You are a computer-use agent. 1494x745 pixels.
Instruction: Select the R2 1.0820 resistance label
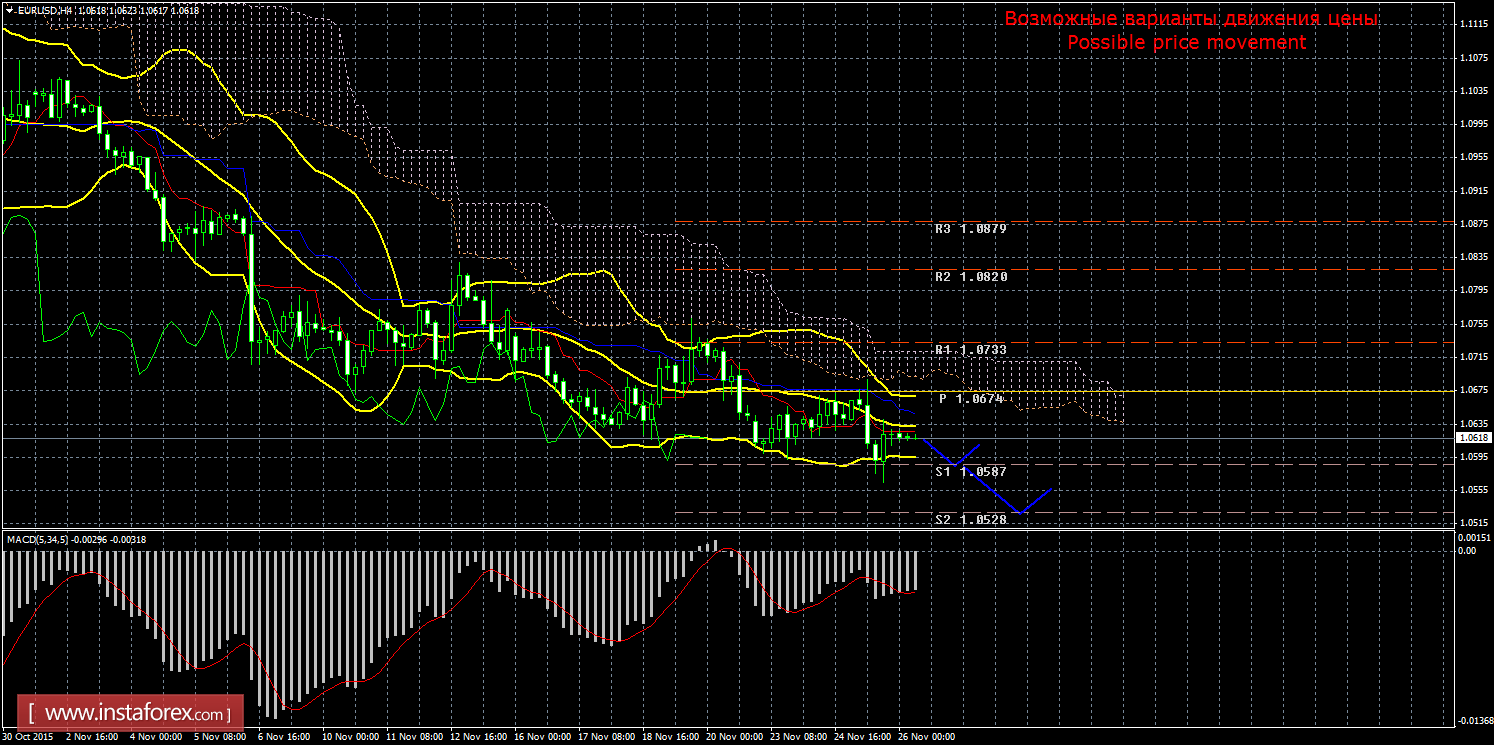tap(970, 276)
